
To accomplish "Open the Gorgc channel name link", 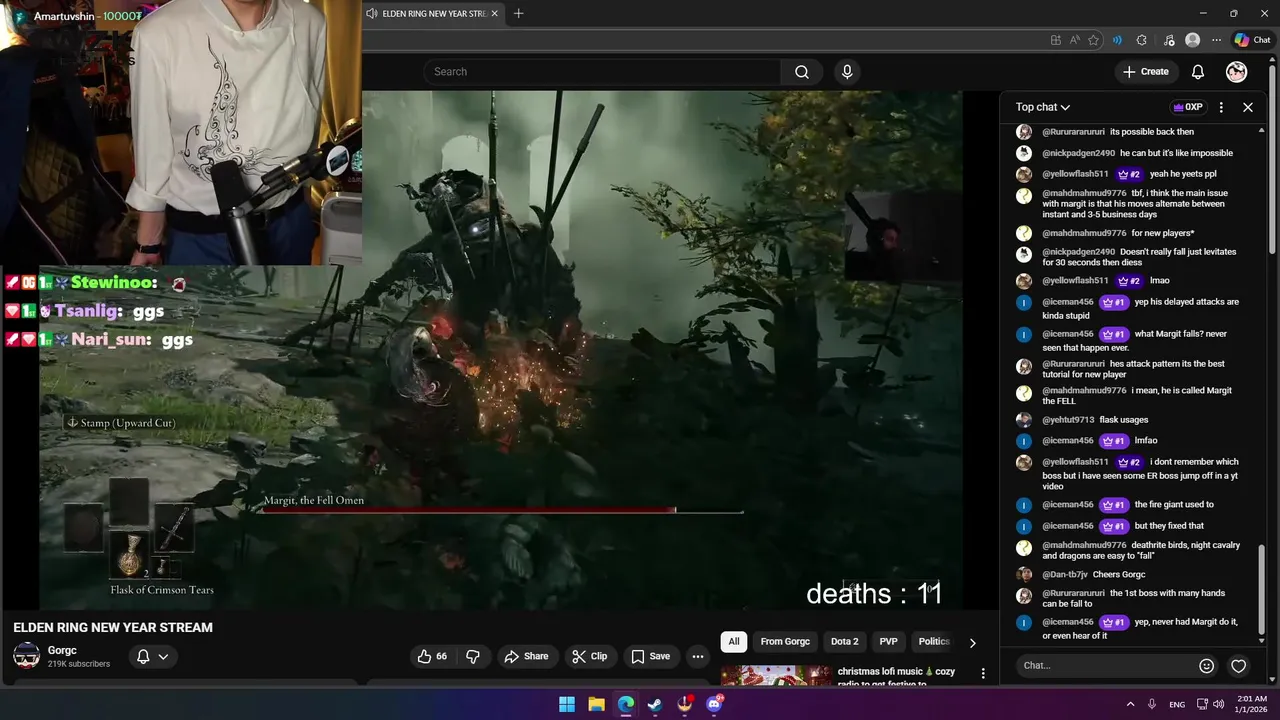I will coord(62,651).
